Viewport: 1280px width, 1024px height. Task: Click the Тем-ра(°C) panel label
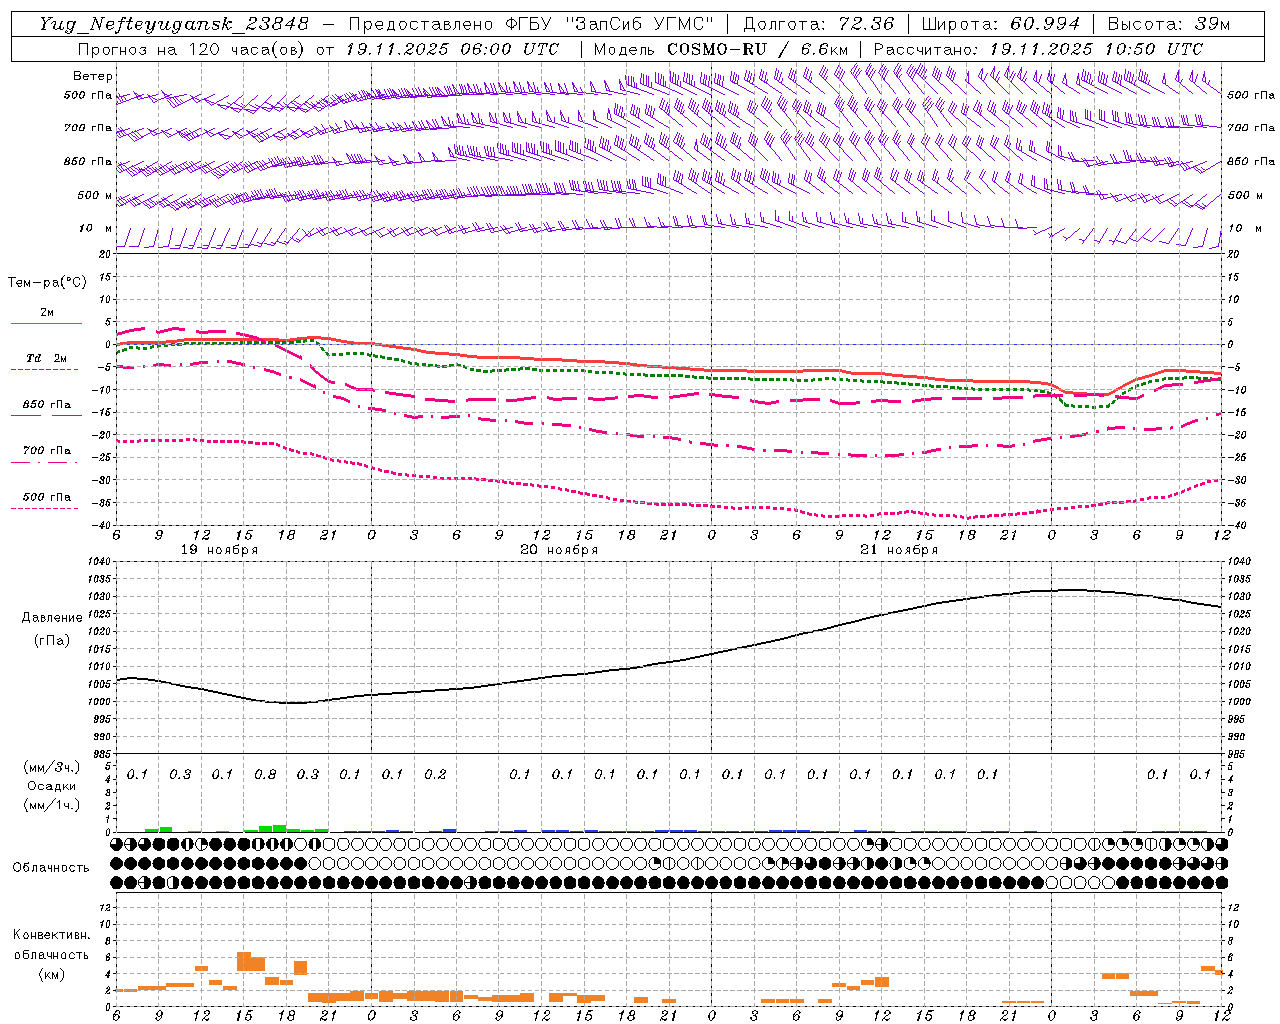pyautogui.click(x=47, y=283)
